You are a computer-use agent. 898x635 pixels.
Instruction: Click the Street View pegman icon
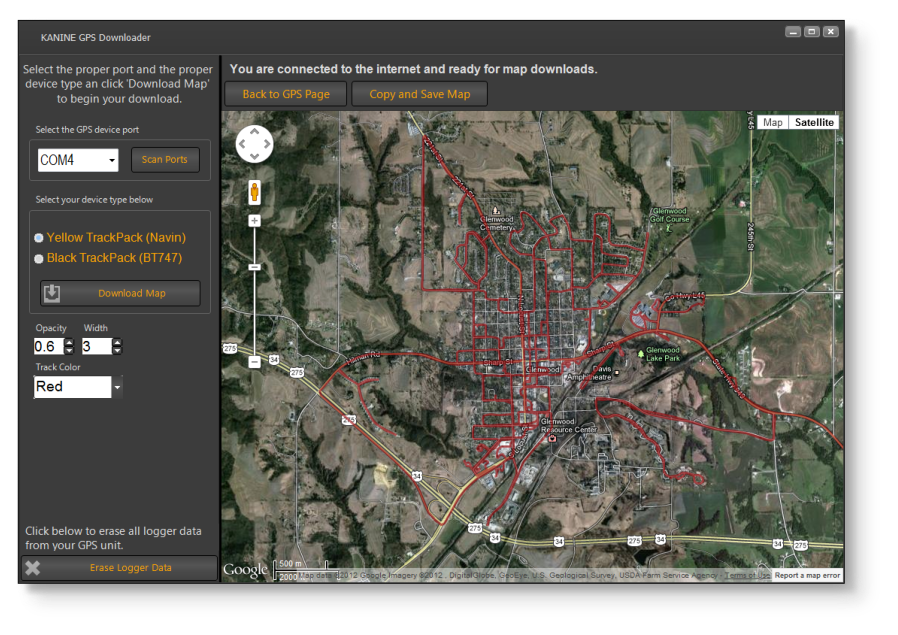[x=254, y=192]
